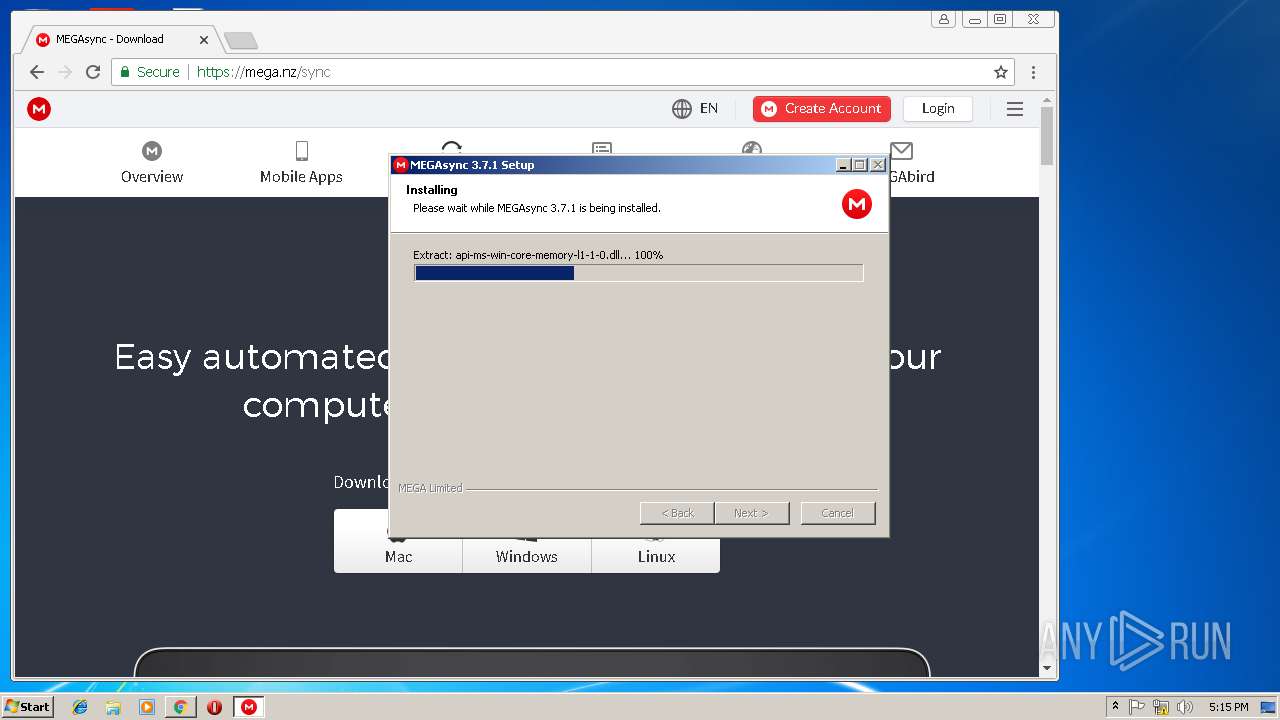Click the Extract api-ms-win-core-memory status text
This screenshot has width=1280, height=720.
(x=538, y=255)
